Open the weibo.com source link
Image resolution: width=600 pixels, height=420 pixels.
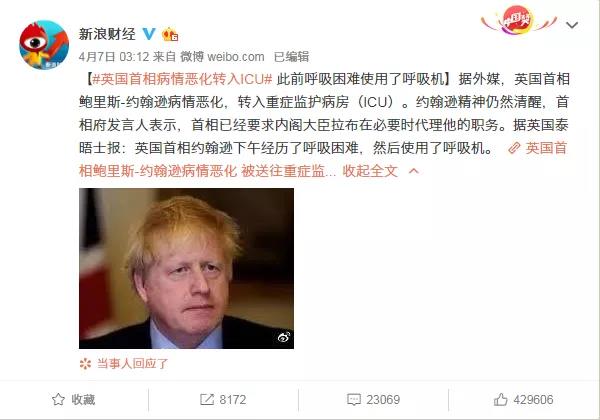point(236,57)
